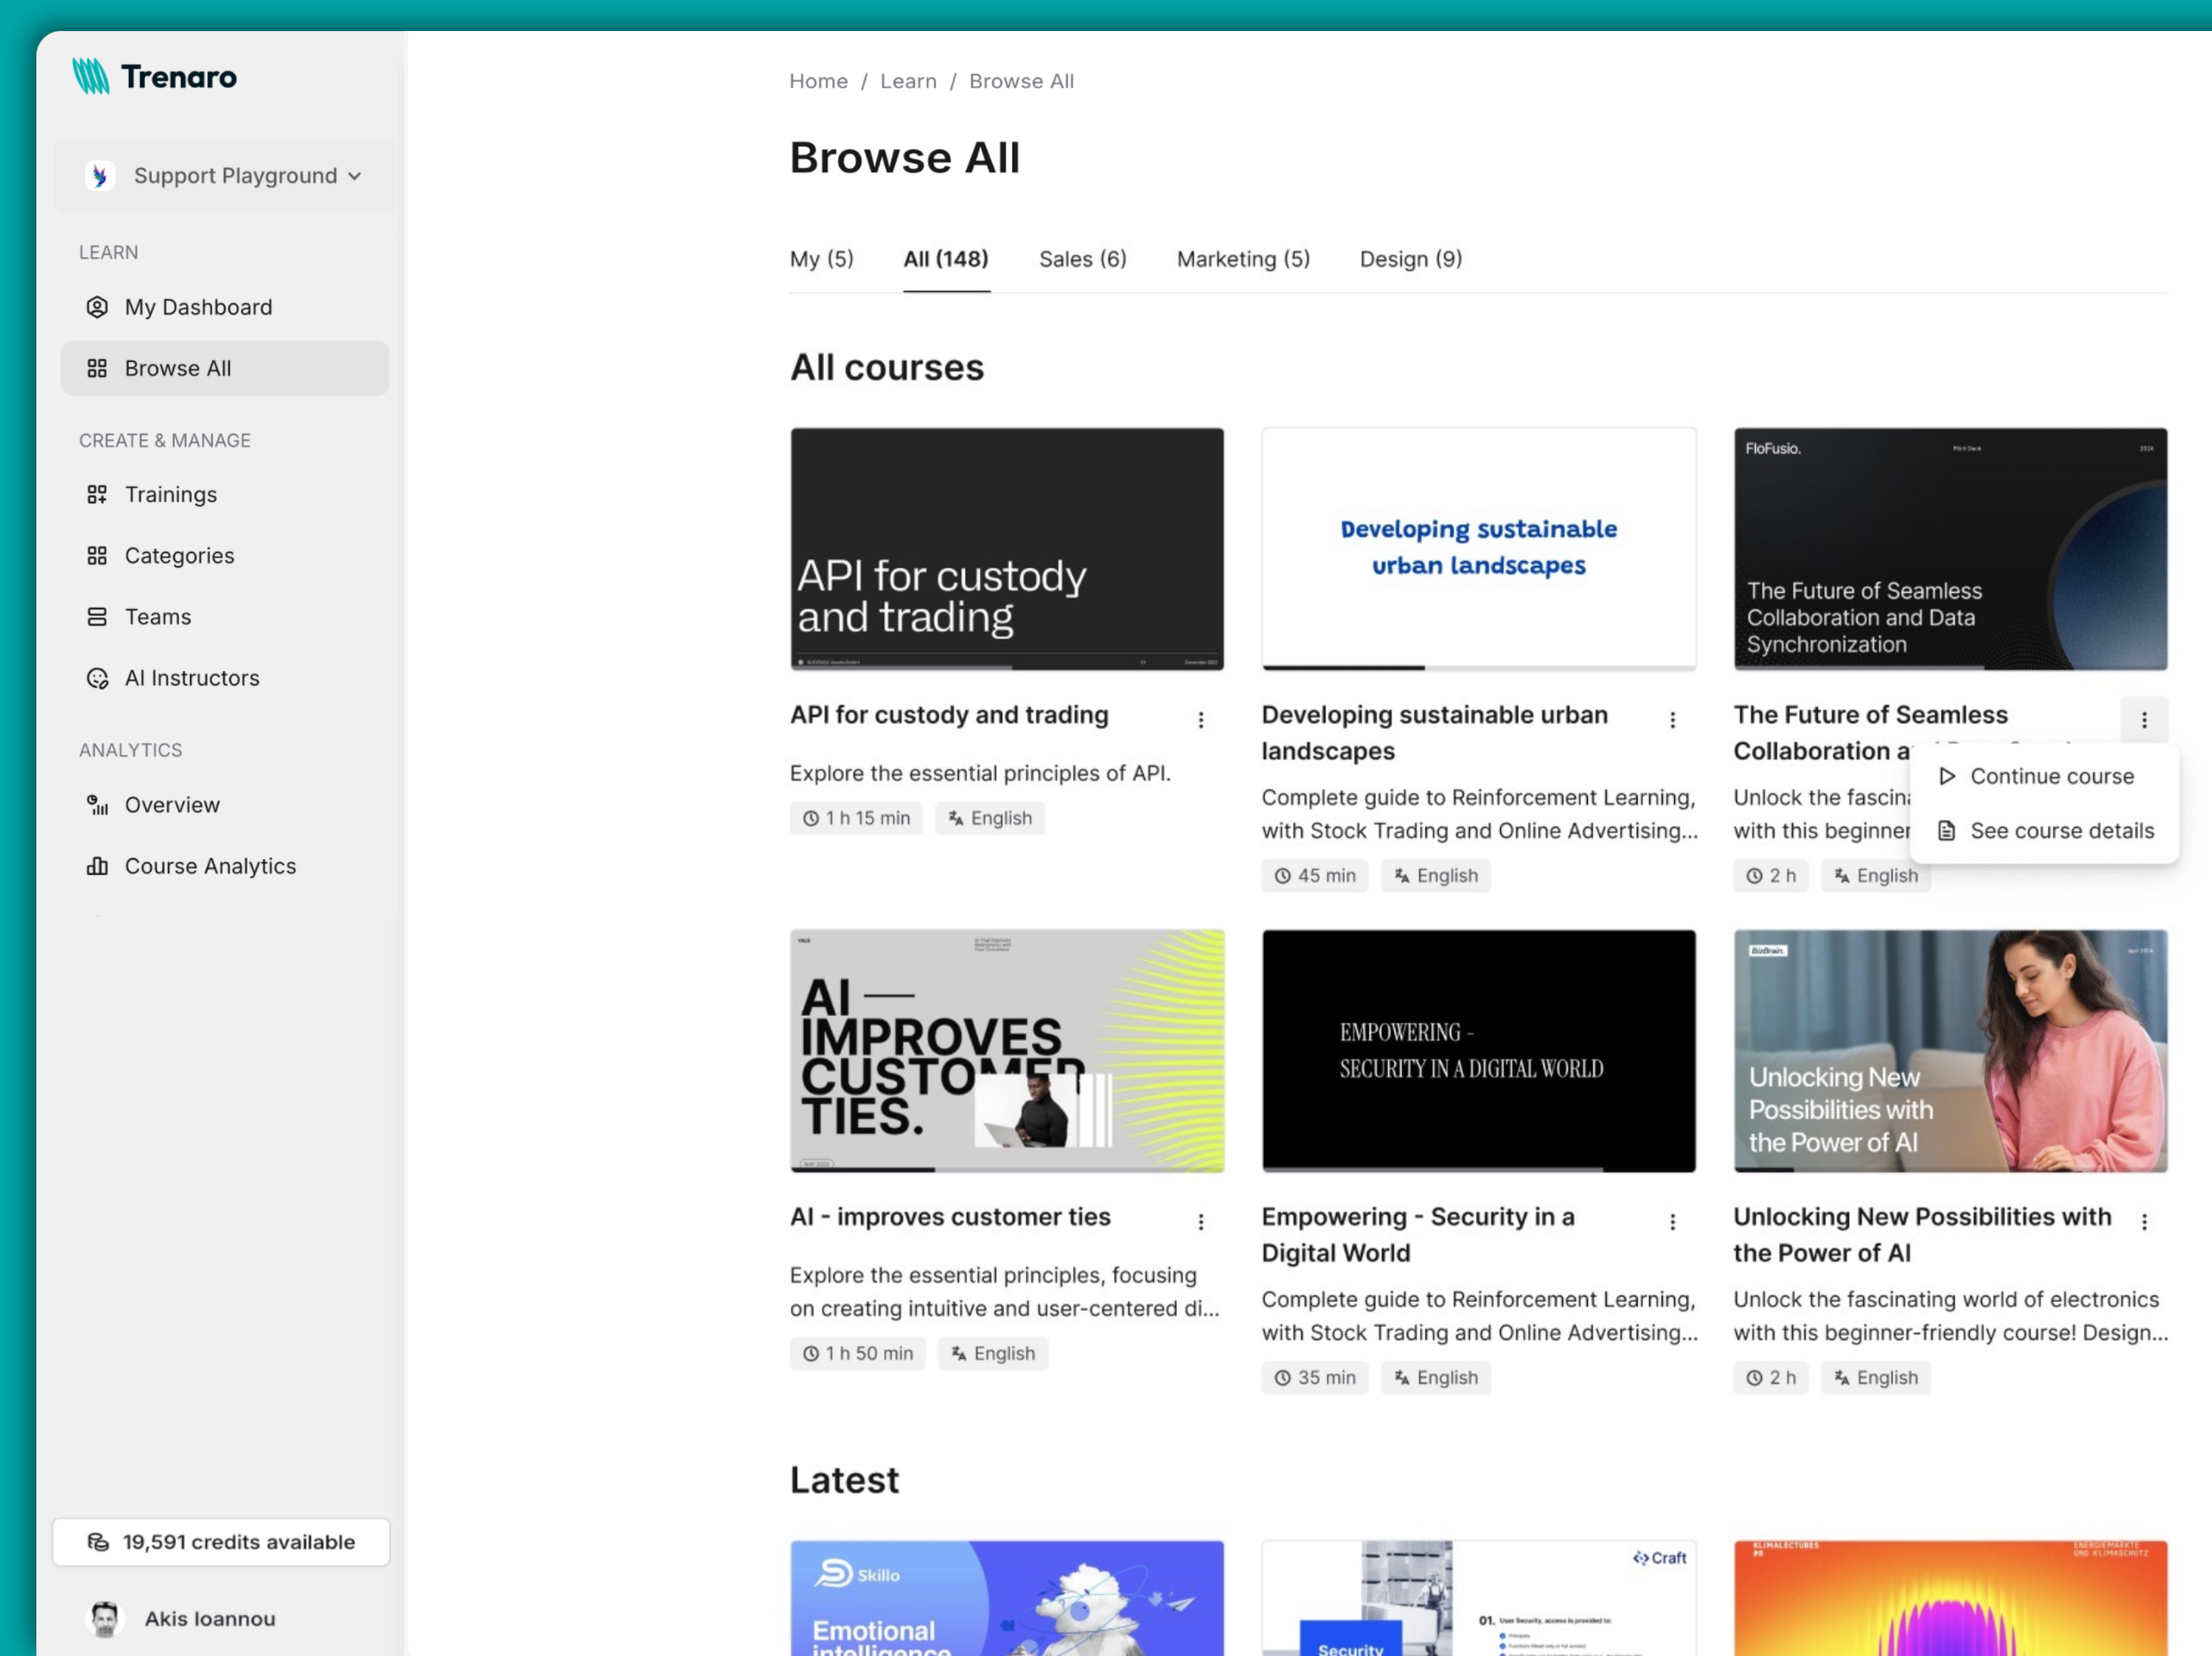The width and height of the screenshot is (2212, 1656).
Task: Open Trainings under Create & Manage
Action: (x=170, y=494)
